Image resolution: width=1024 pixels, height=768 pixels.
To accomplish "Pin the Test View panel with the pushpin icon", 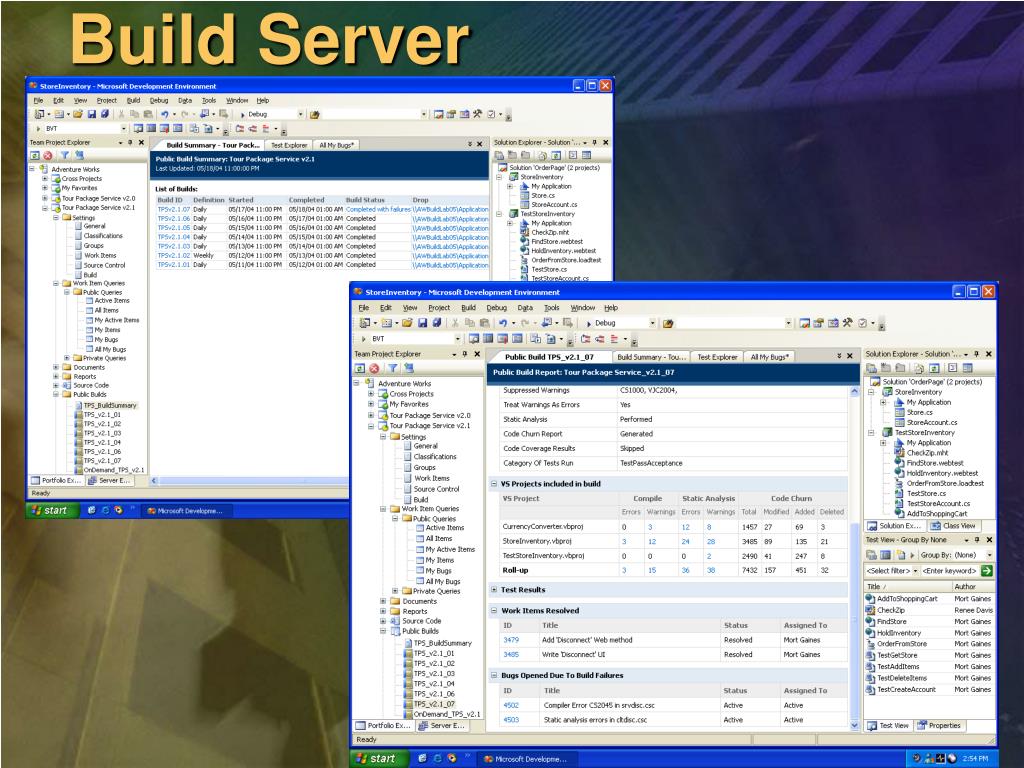I will (977, 540).
